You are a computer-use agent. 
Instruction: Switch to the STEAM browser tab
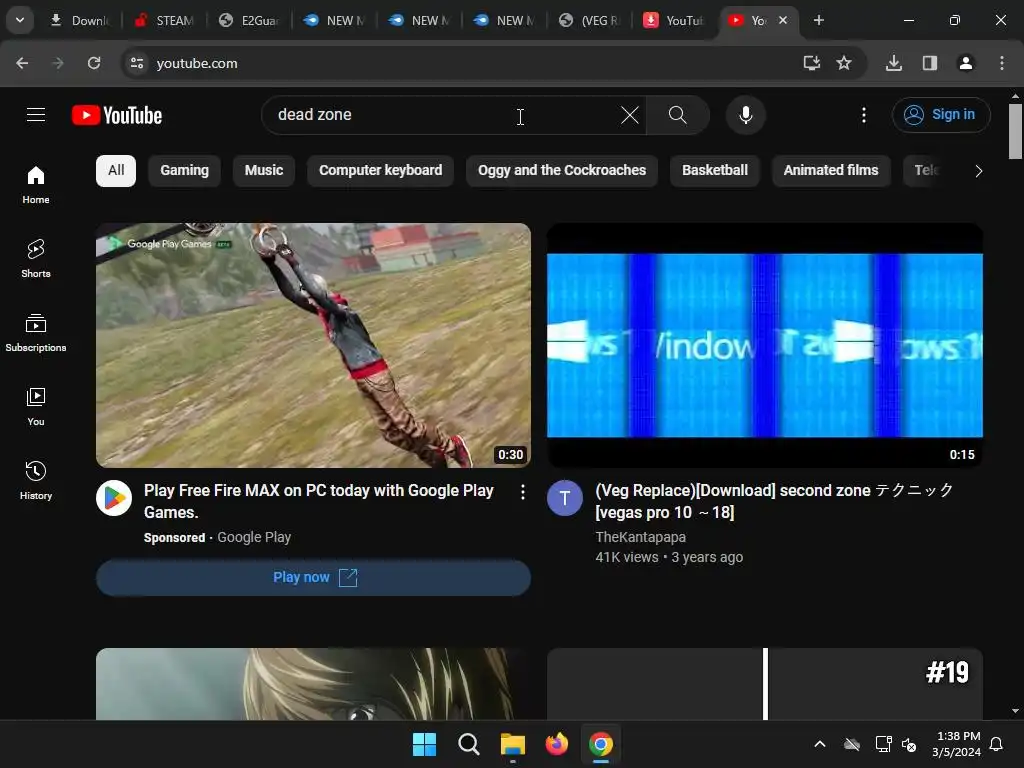point(164,20)
